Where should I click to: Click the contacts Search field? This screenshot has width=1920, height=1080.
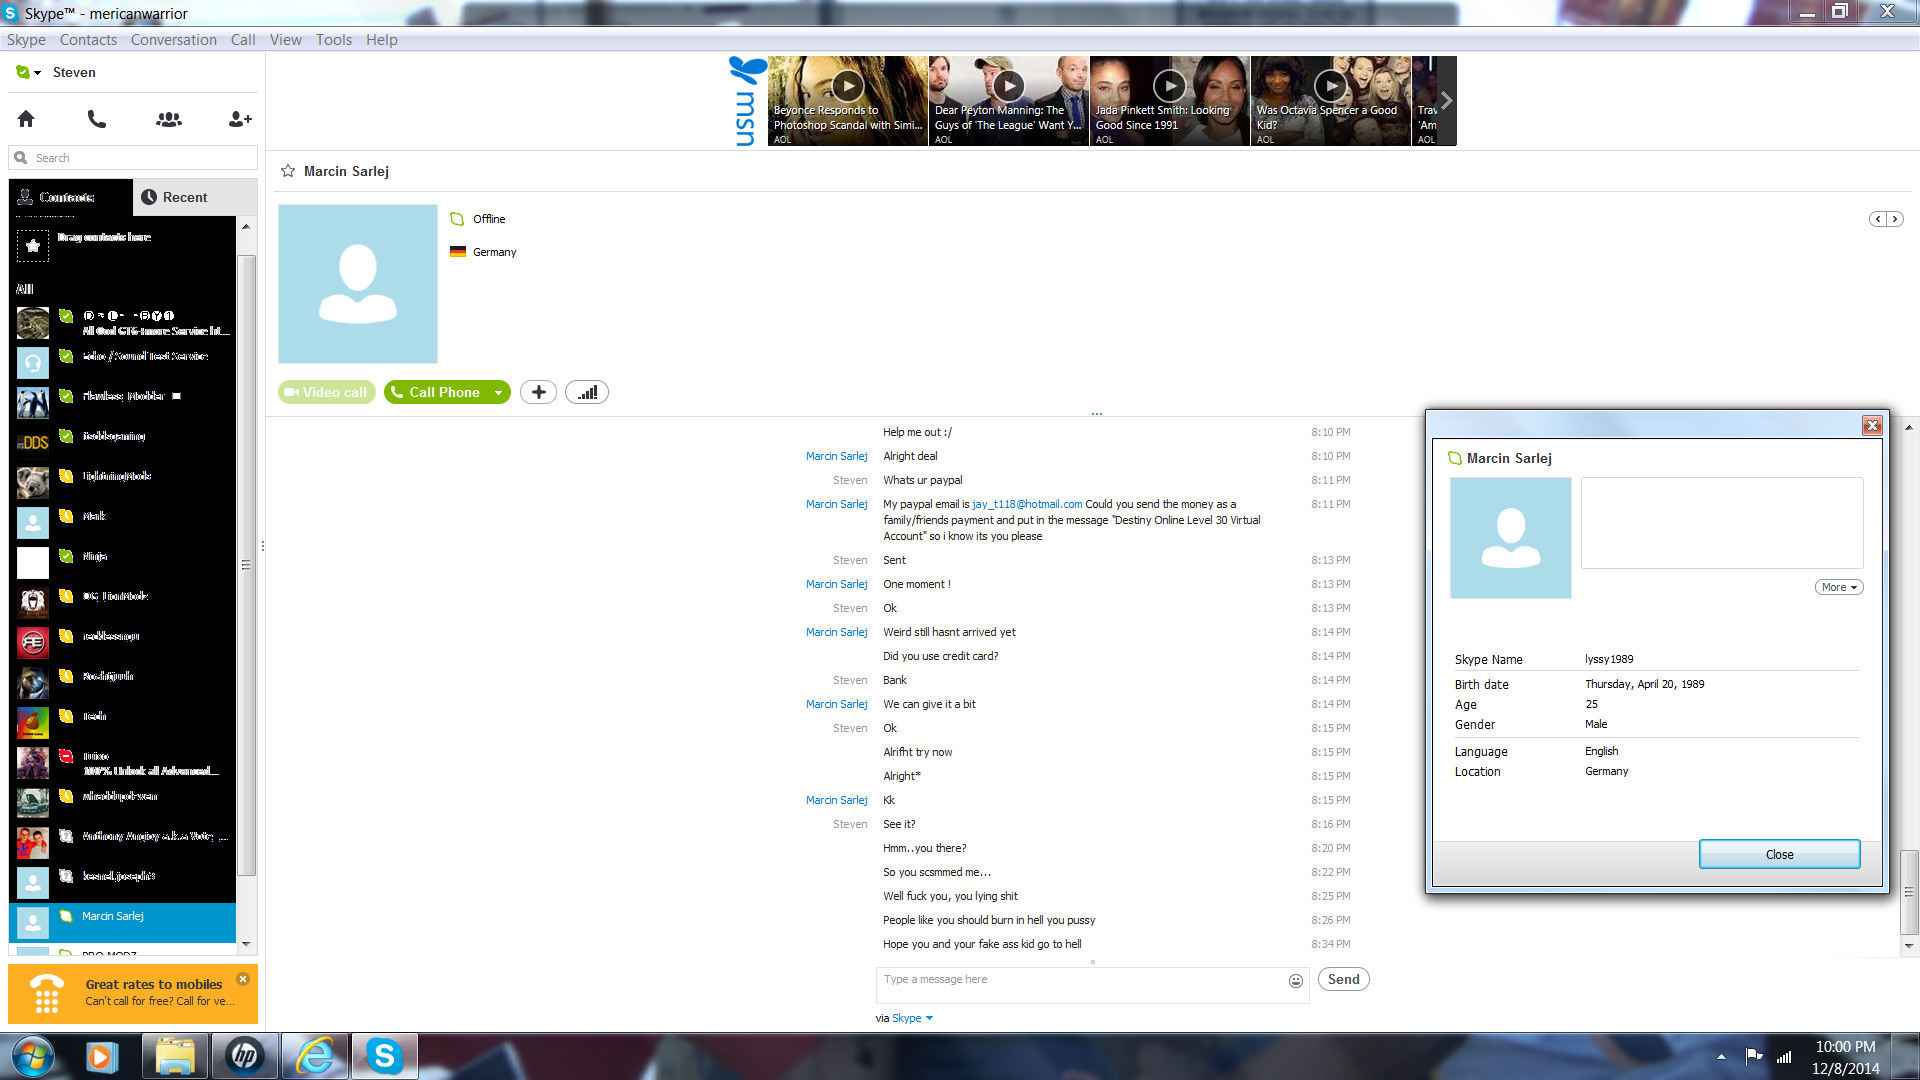[133, 158]
